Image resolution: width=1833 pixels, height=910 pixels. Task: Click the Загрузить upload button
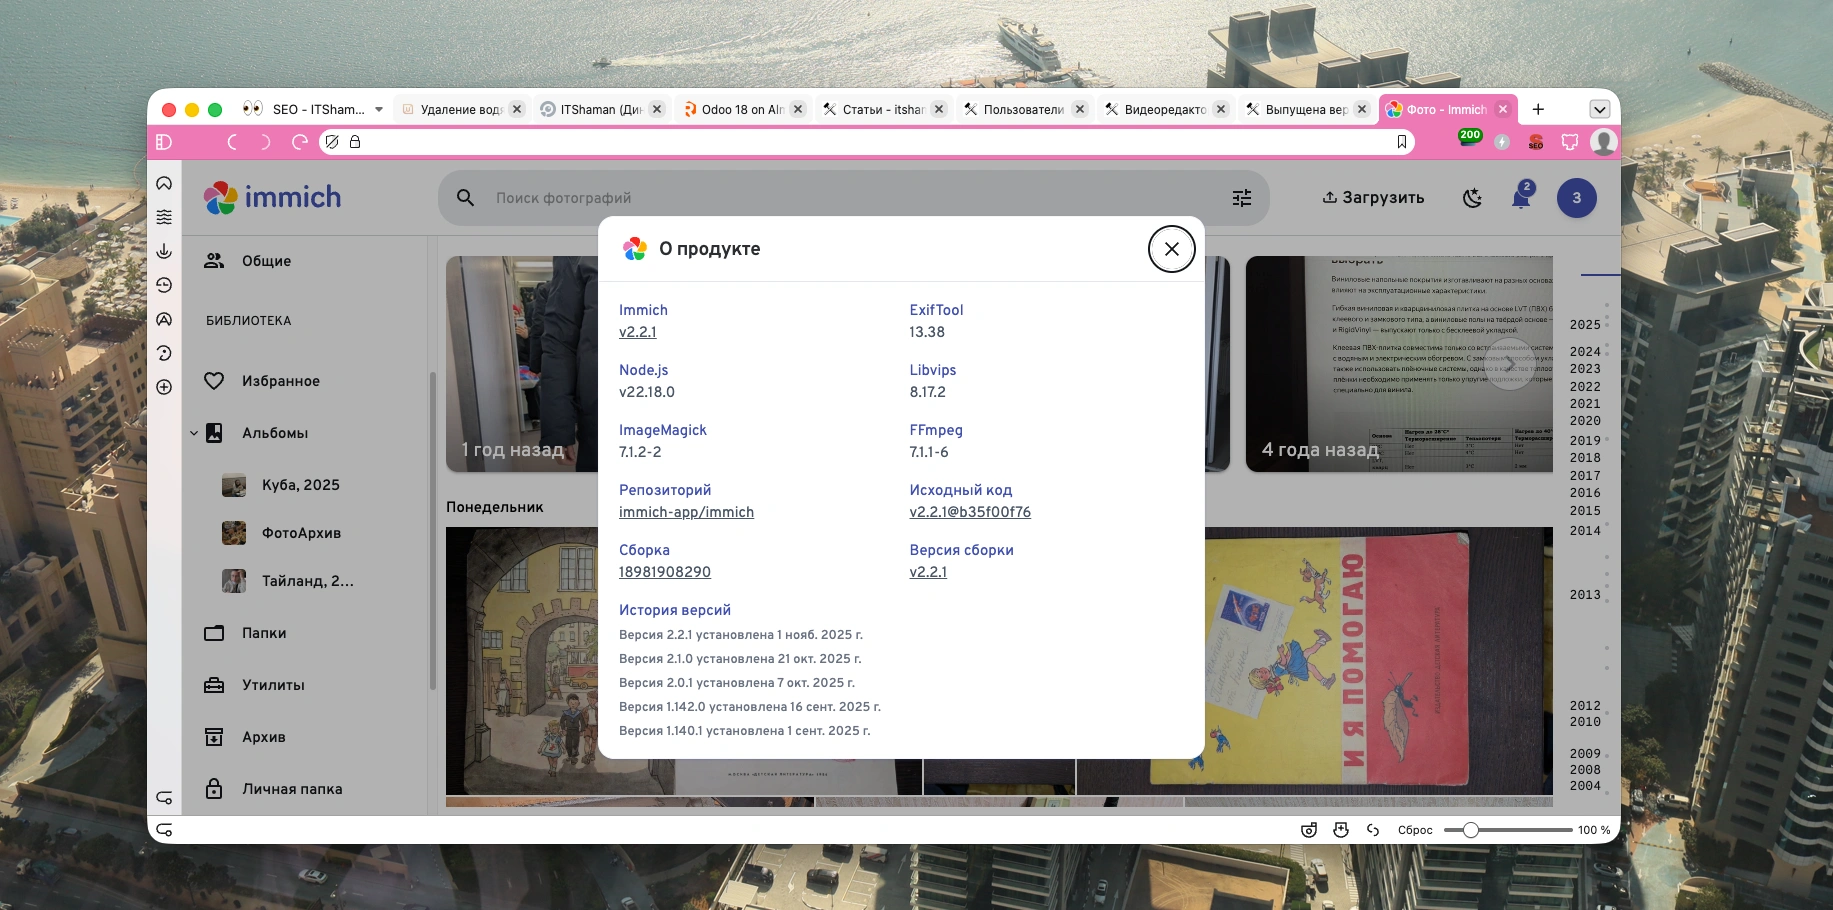coord(1373,198)
